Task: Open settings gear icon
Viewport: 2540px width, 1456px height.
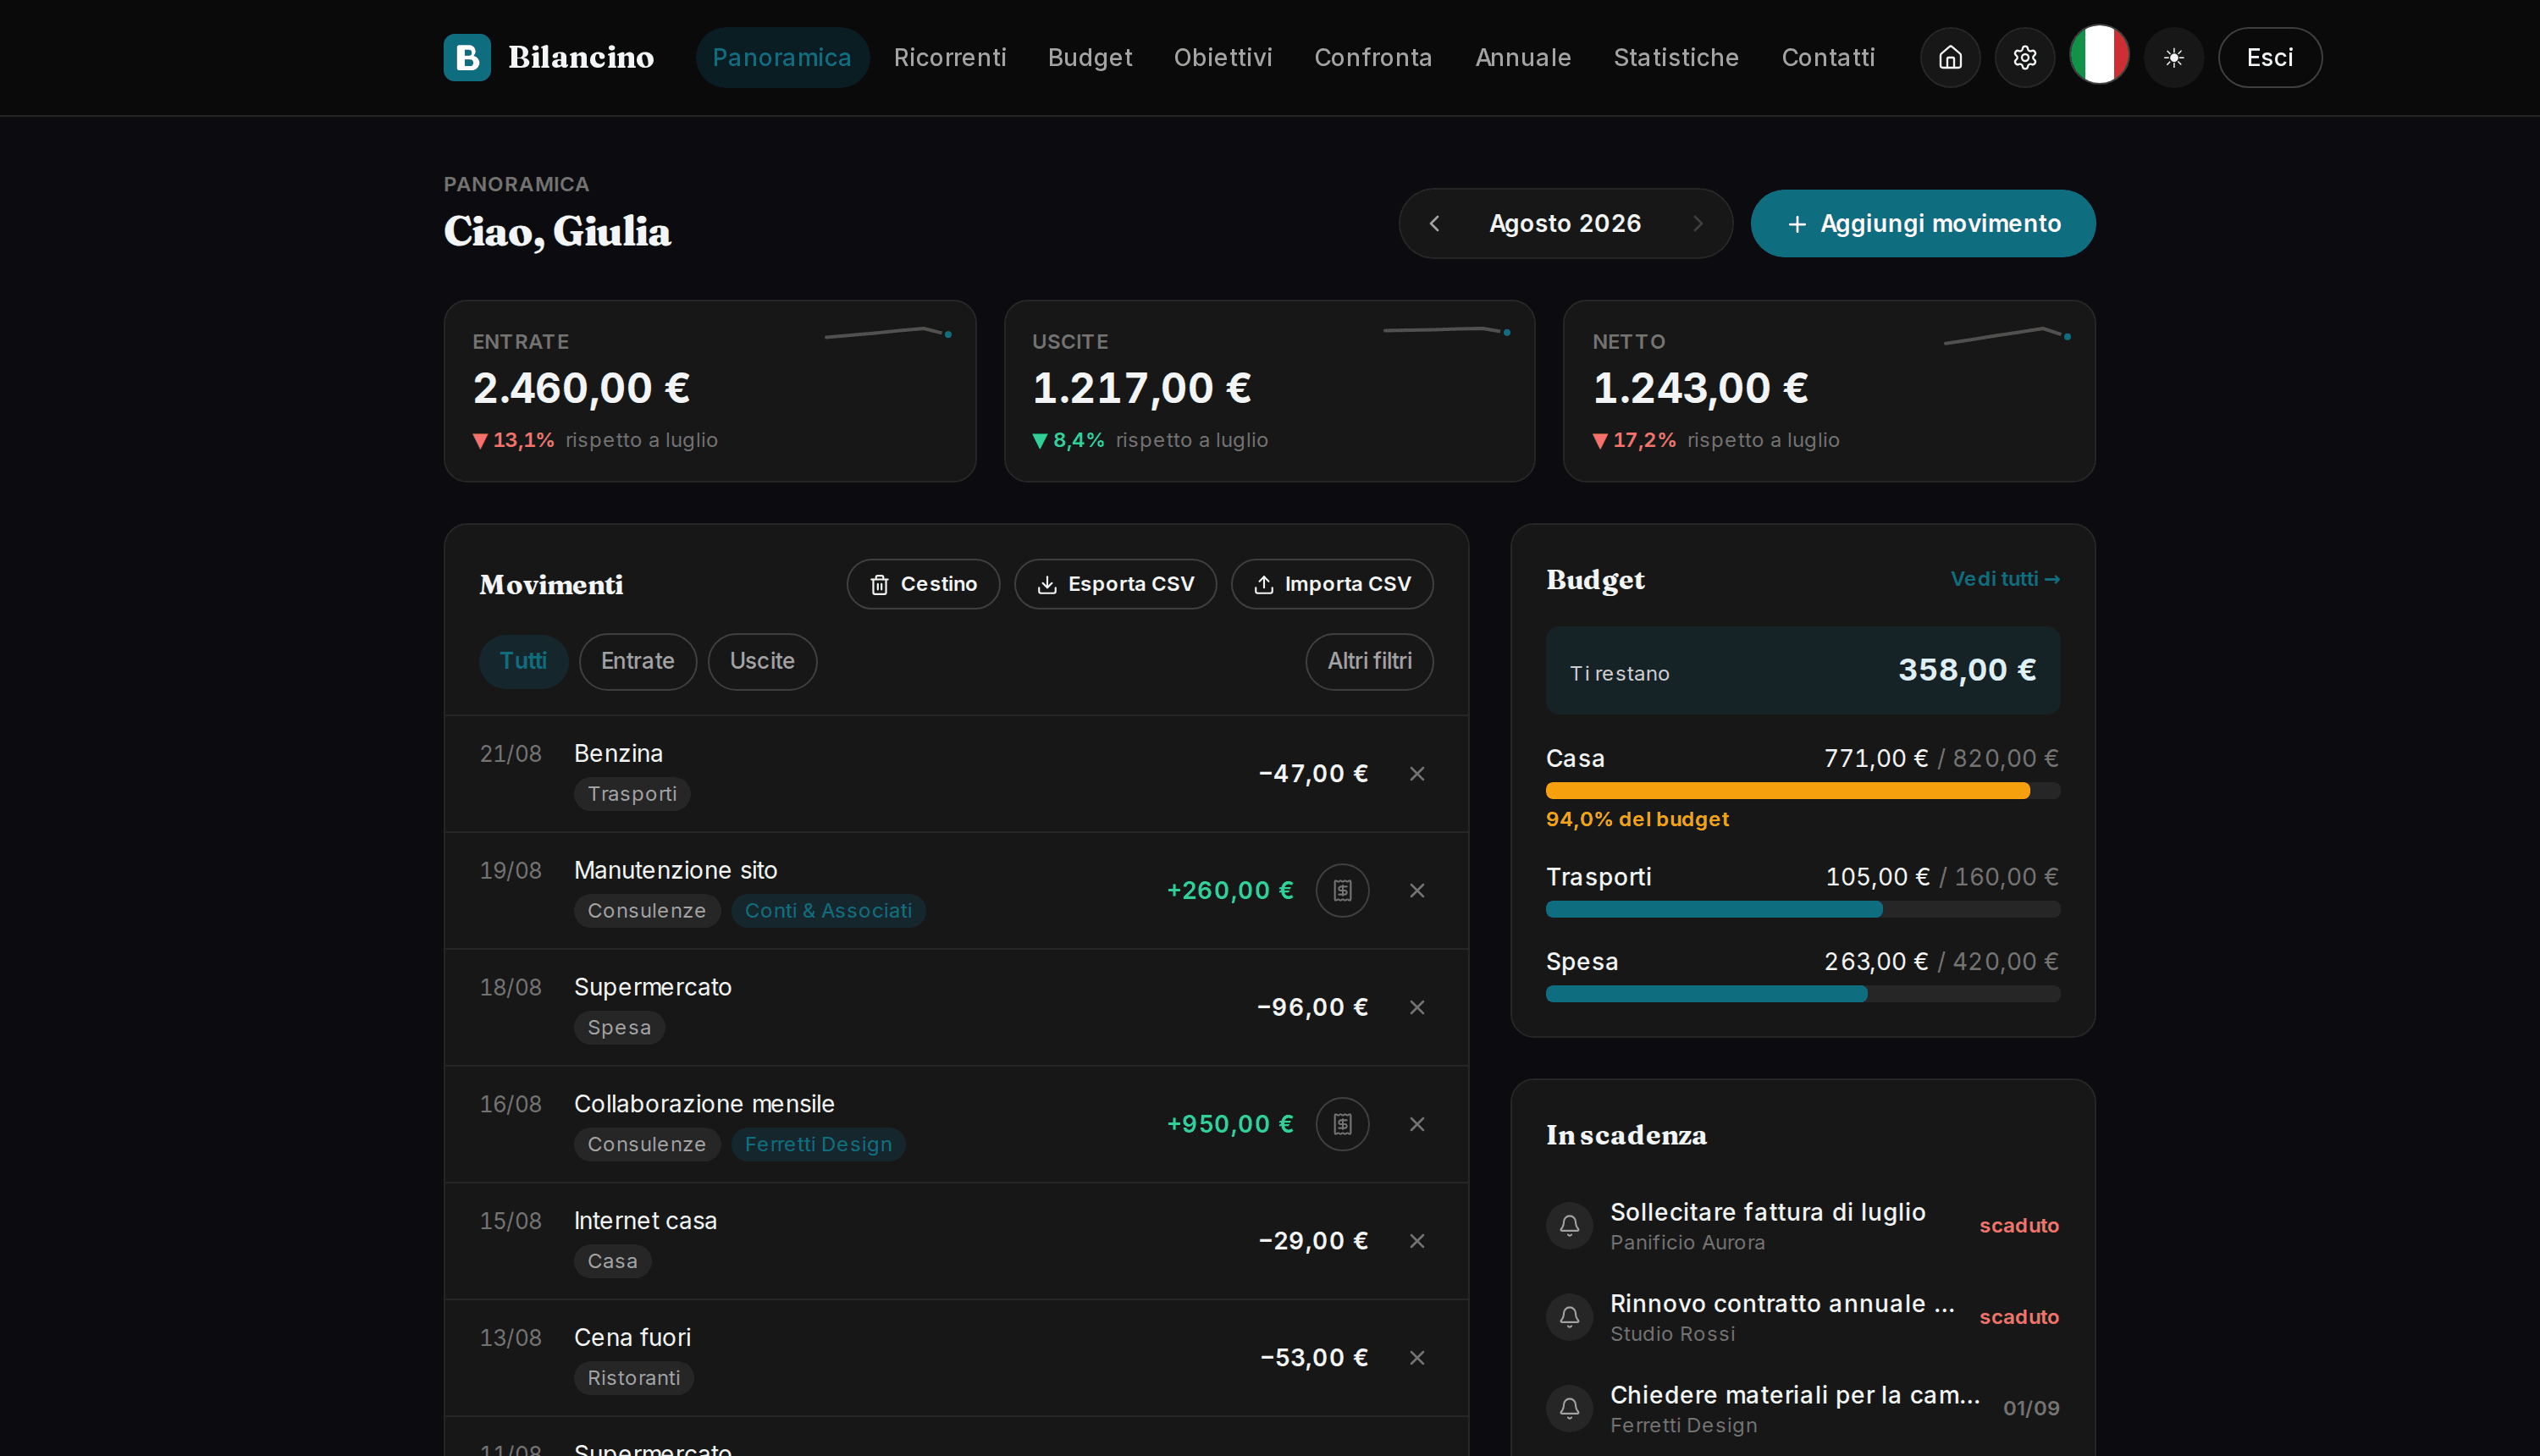Action: click(x=2025, y=57)
